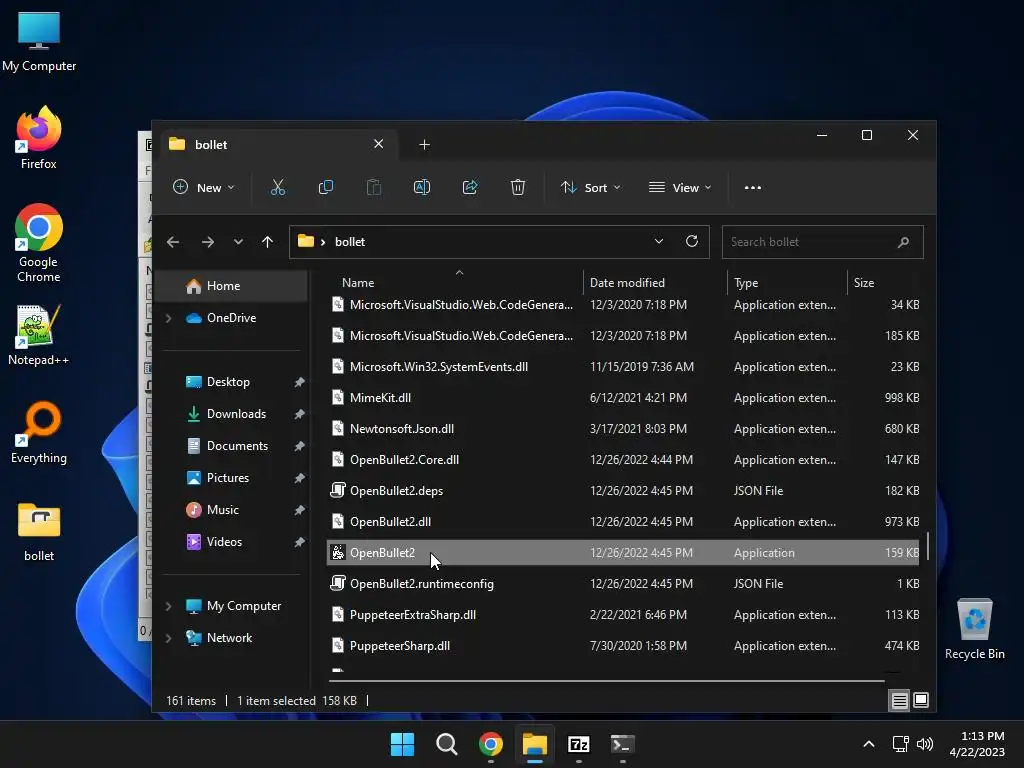The image size is (1024, 768).
Task: Expand address bar history dropdown
Action: coord(659,242)
